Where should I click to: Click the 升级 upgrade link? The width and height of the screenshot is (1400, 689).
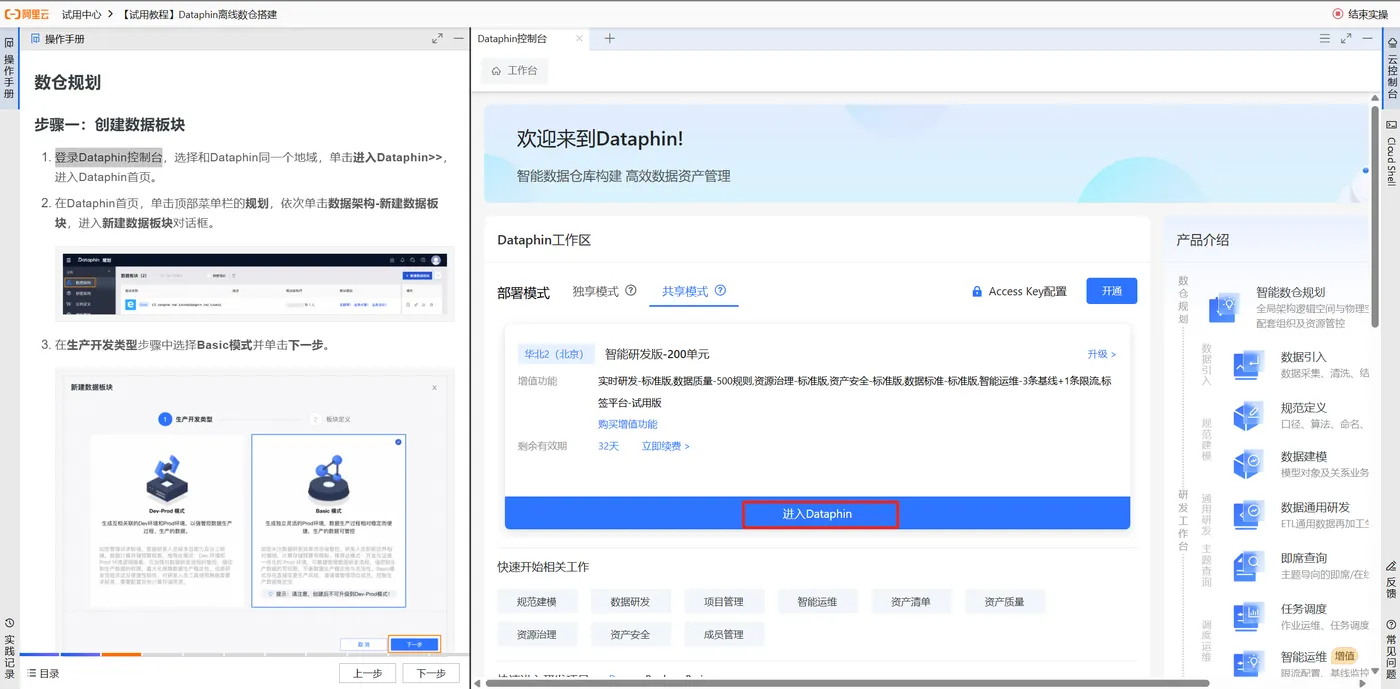(x=1102, y=354)
